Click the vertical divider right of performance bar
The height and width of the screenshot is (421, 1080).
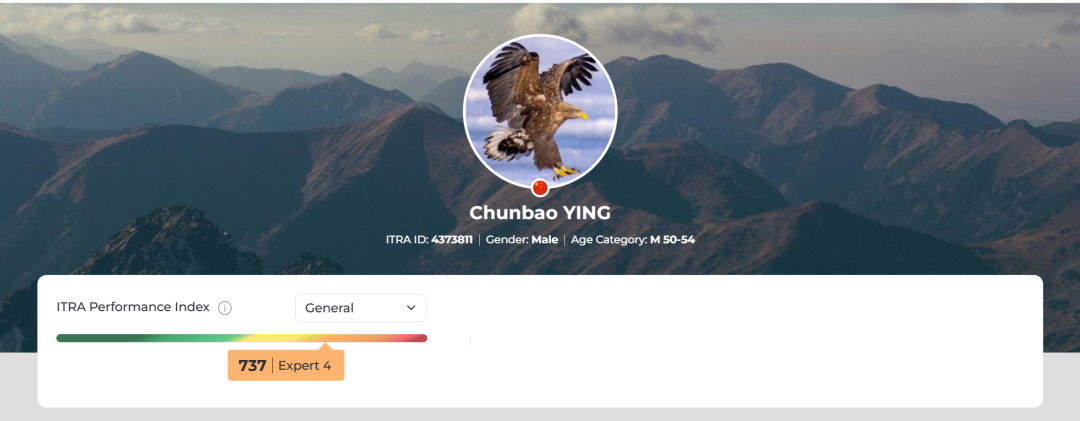(x=470, y=341)
